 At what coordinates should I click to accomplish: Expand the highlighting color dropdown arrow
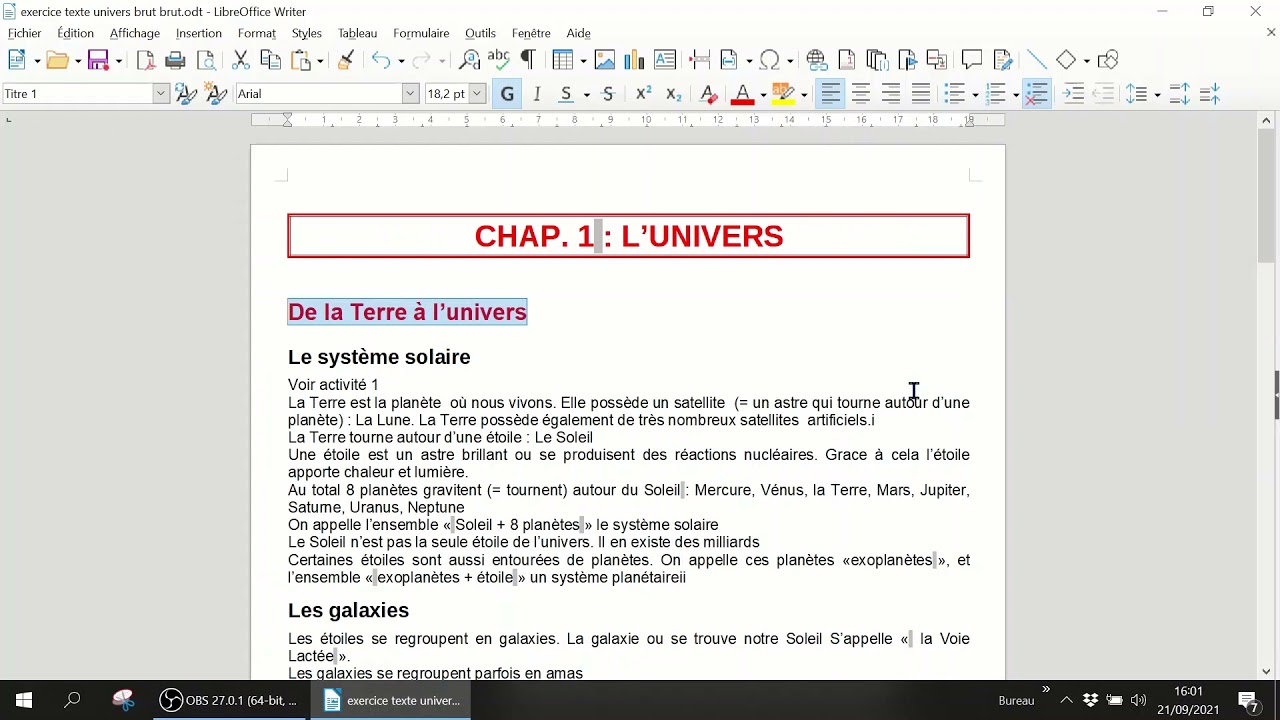pos(803,95)
